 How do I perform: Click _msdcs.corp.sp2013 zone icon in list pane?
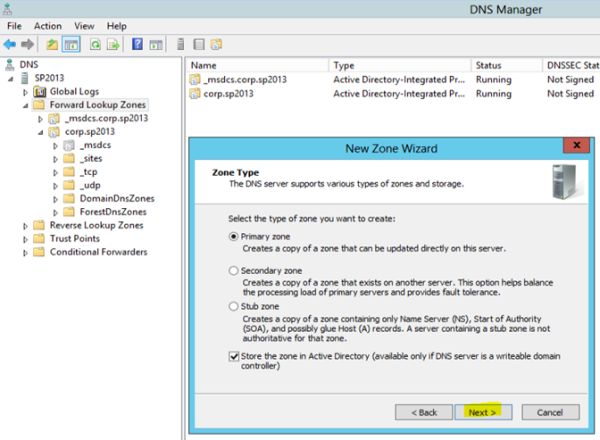pos(195,80)
